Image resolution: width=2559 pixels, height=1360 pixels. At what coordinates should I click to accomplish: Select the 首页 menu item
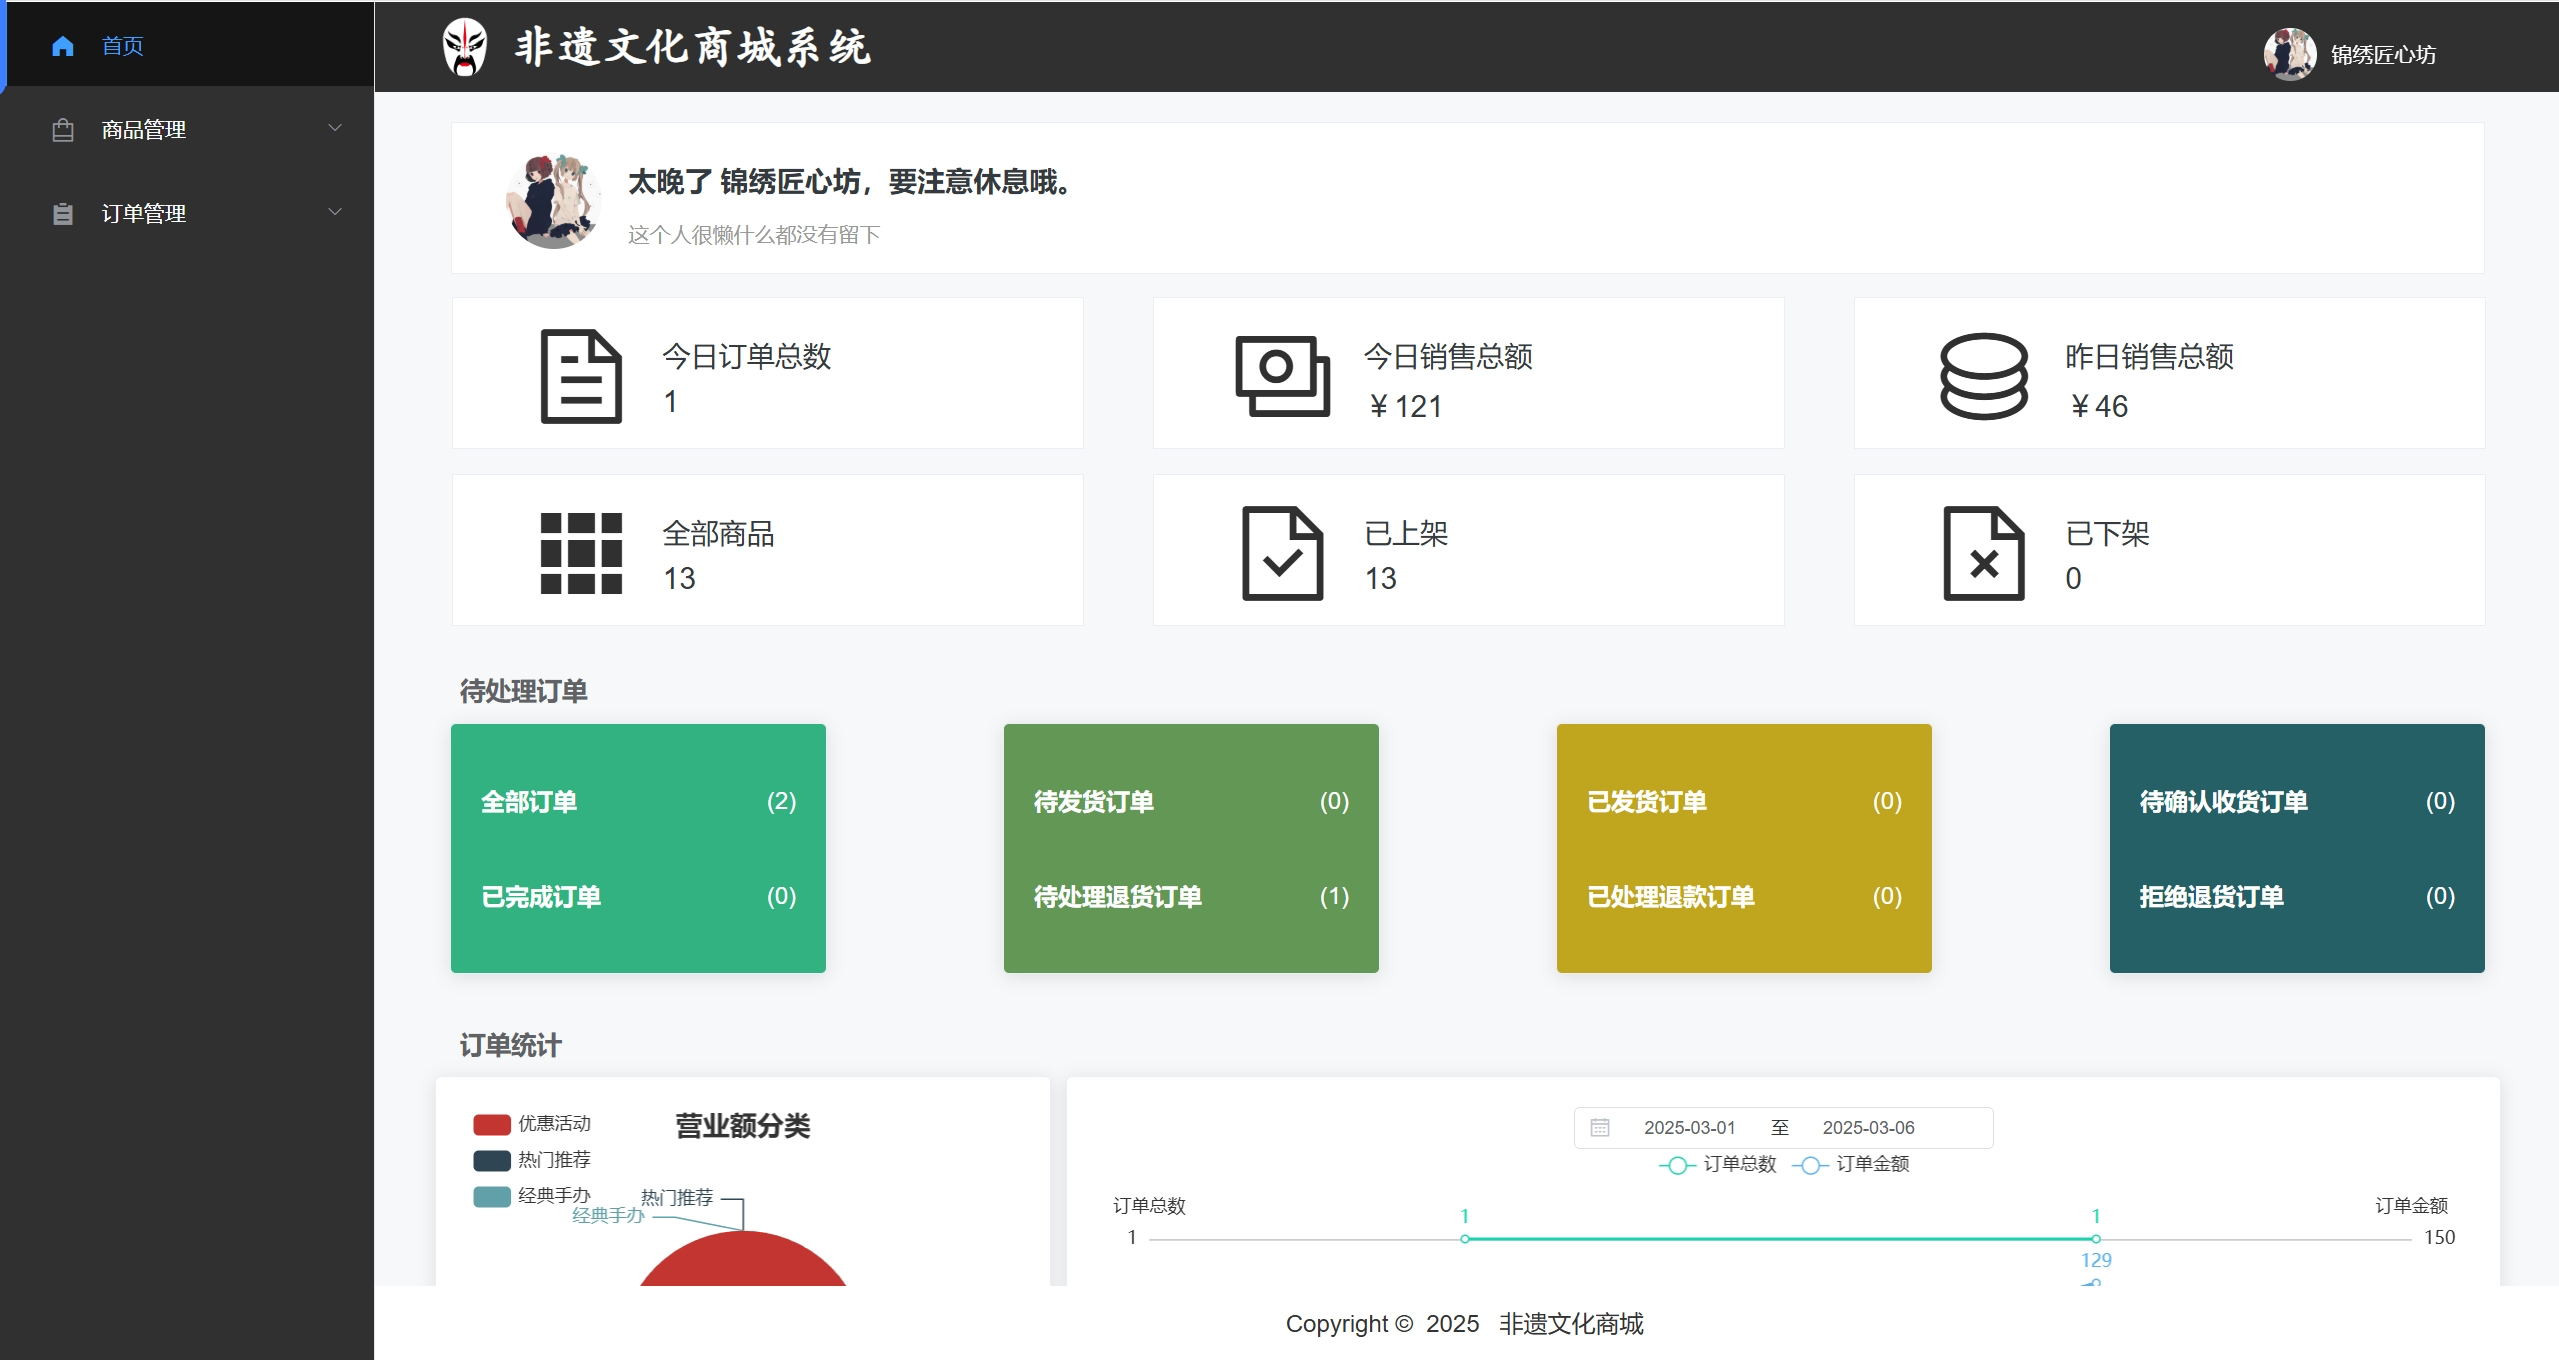tap(122, 46)
